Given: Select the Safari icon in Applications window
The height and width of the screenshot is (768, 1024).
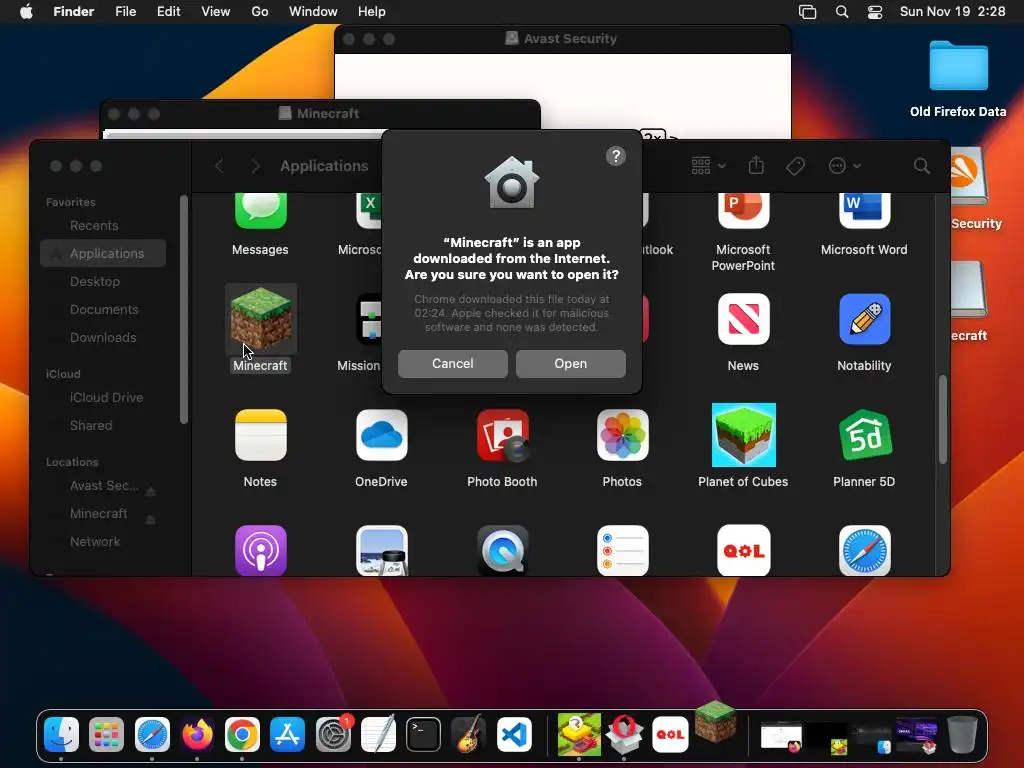Looking at the screenshot, I should [864, 551].
